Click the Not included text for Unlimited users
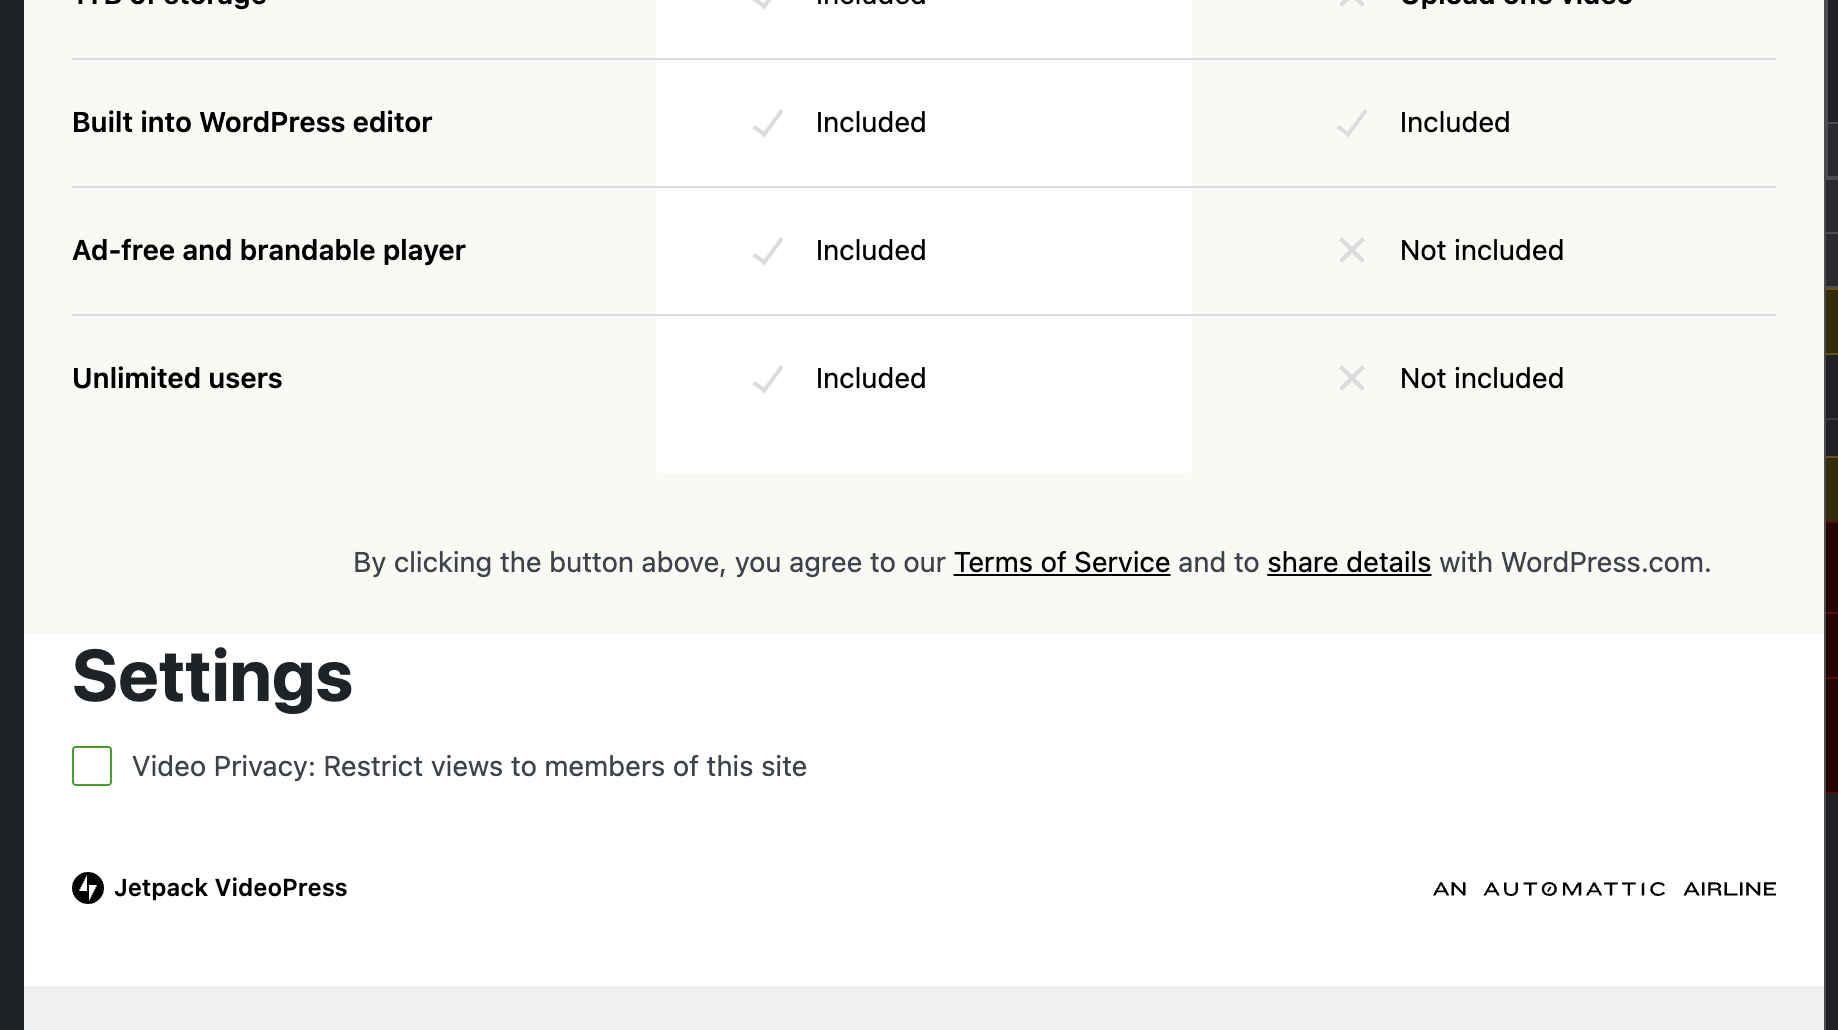 (1481, 379)
